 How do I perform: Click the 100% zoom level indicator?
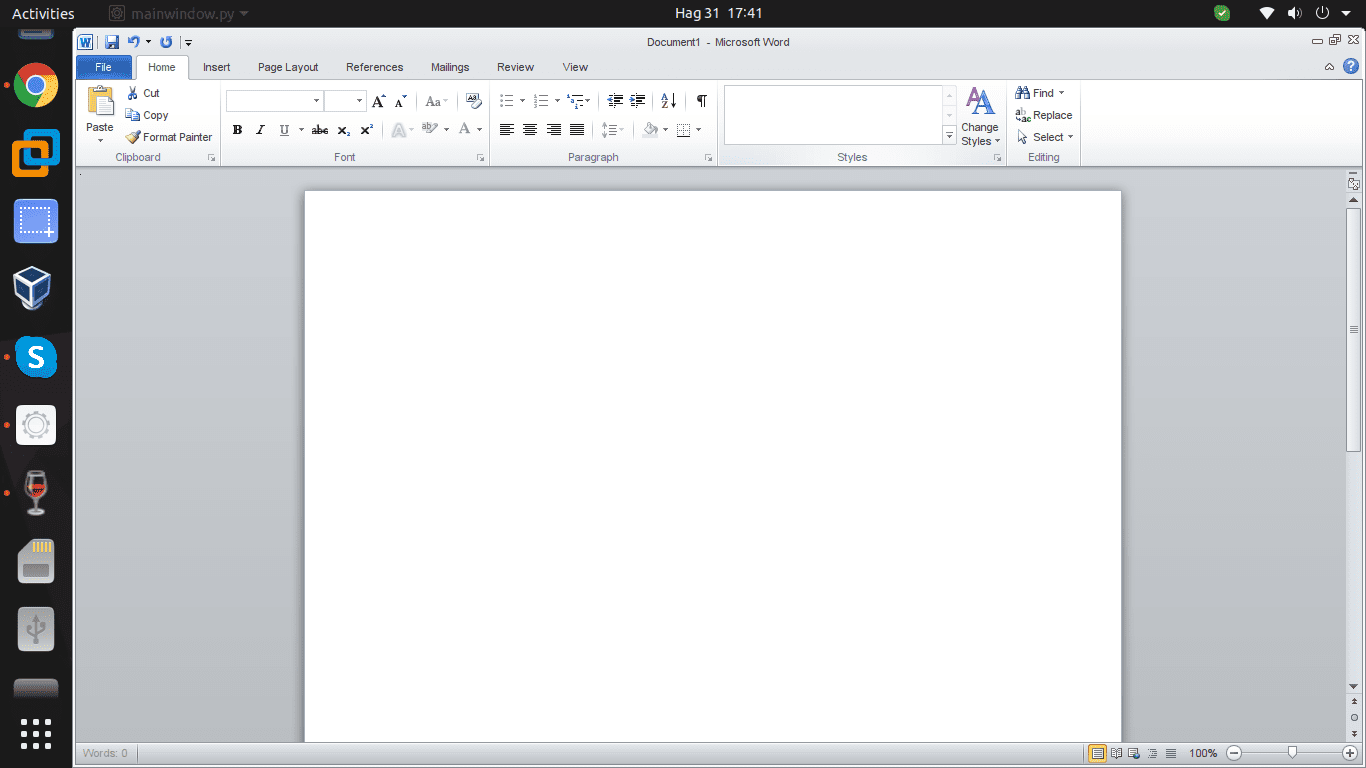[1203, 753]
